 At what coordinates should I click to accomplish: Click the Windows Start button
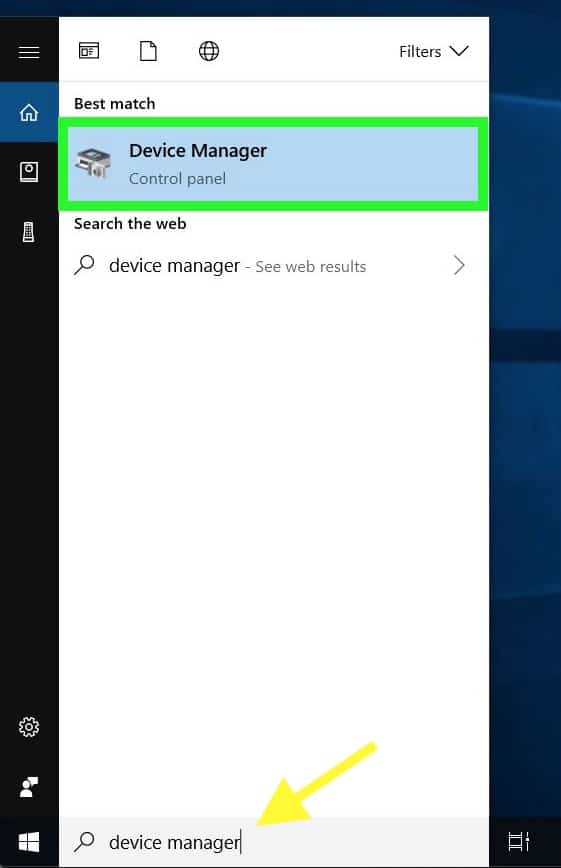[x=29, y=842]
